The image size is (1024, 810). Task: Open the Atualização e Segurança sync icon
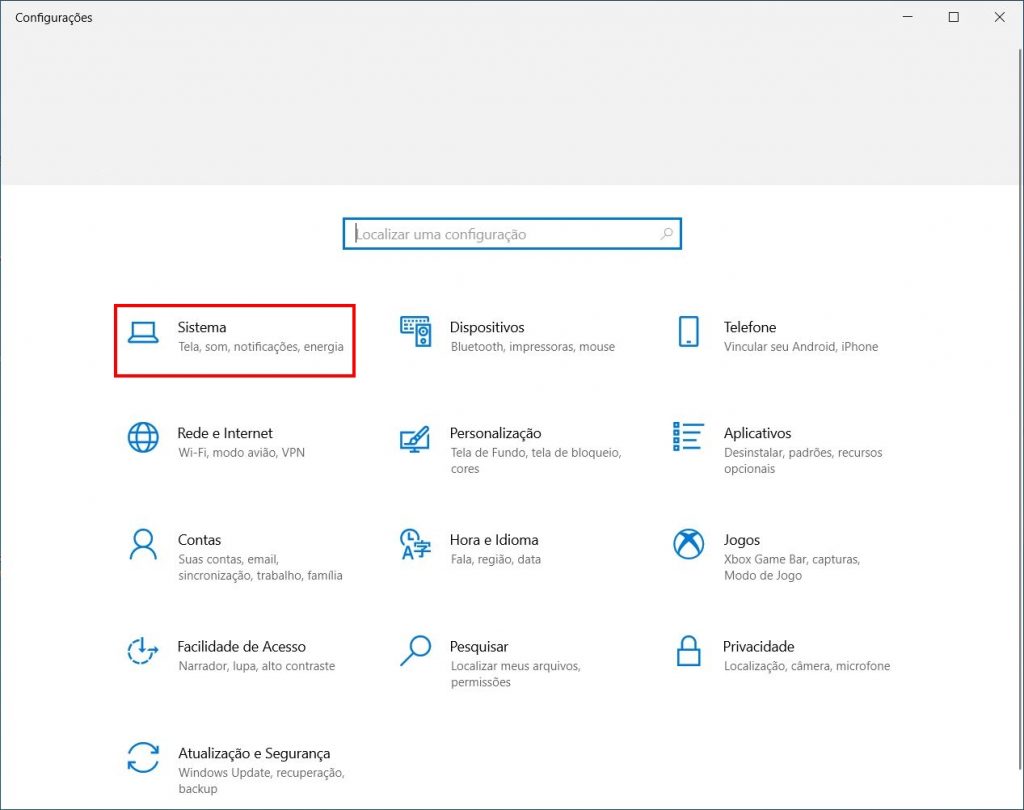coord(143,757)
